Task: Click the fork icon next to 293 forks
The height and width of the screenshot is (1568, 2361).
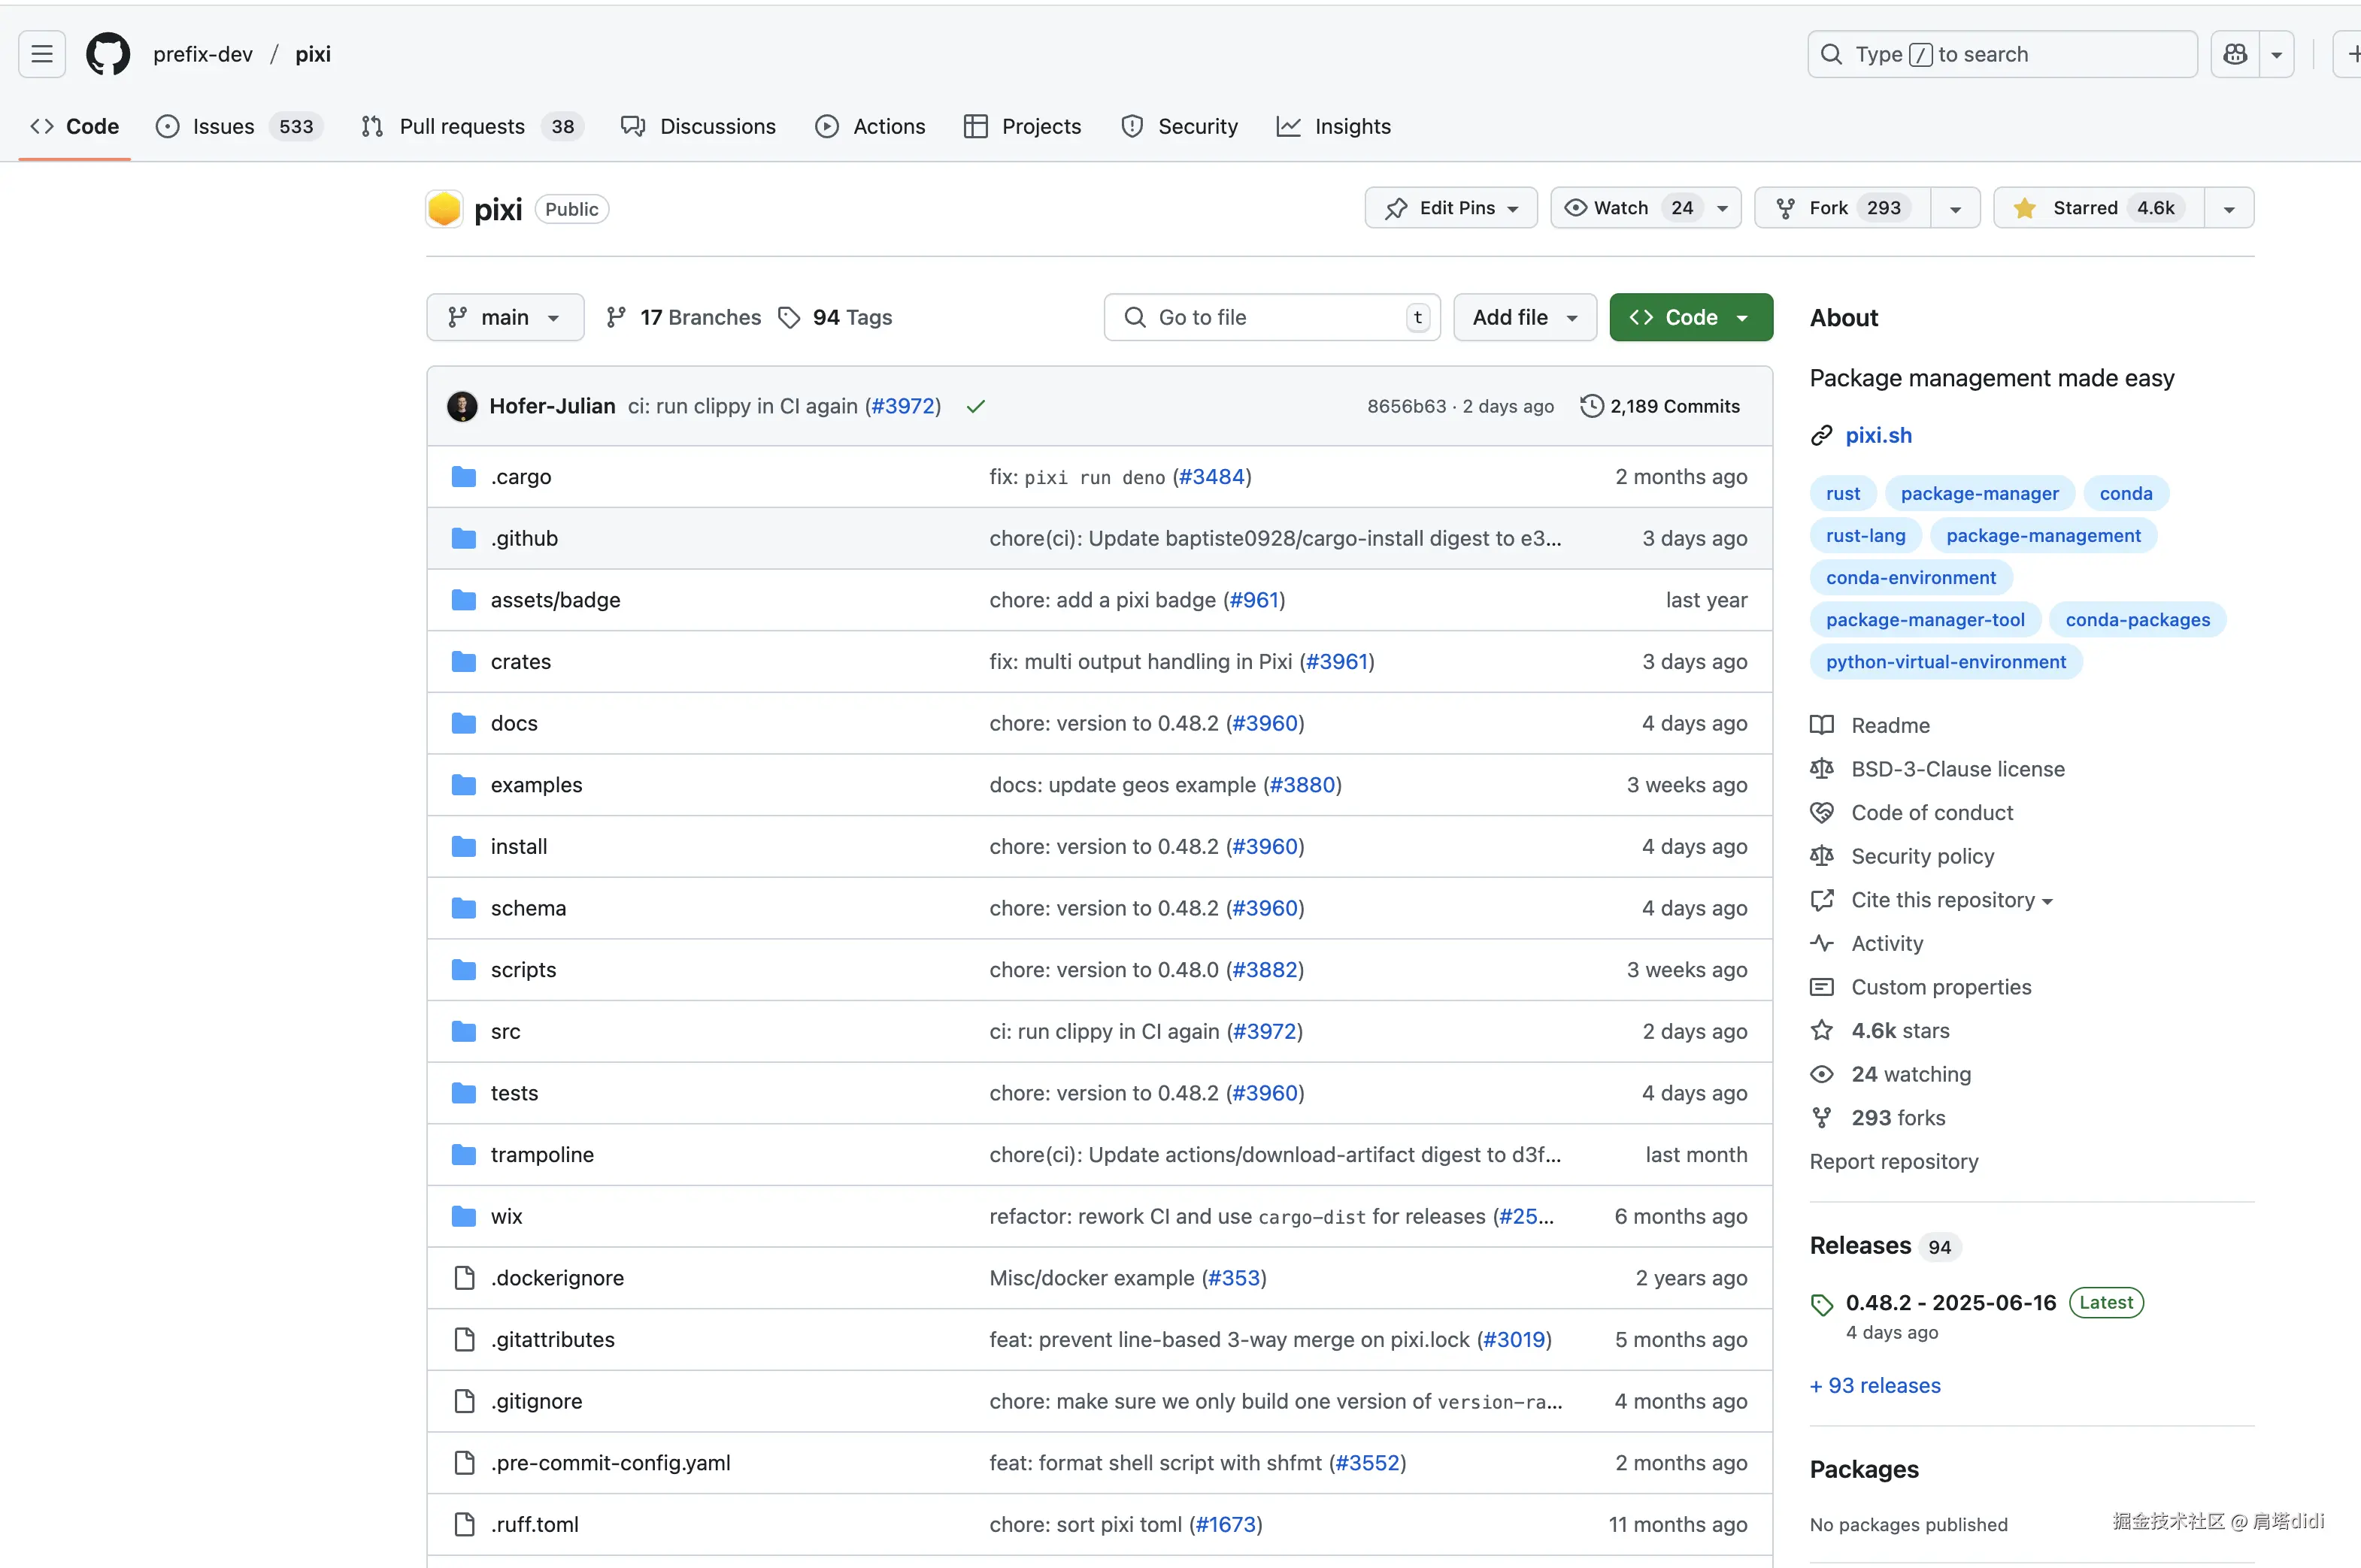Action: 1822,1118
